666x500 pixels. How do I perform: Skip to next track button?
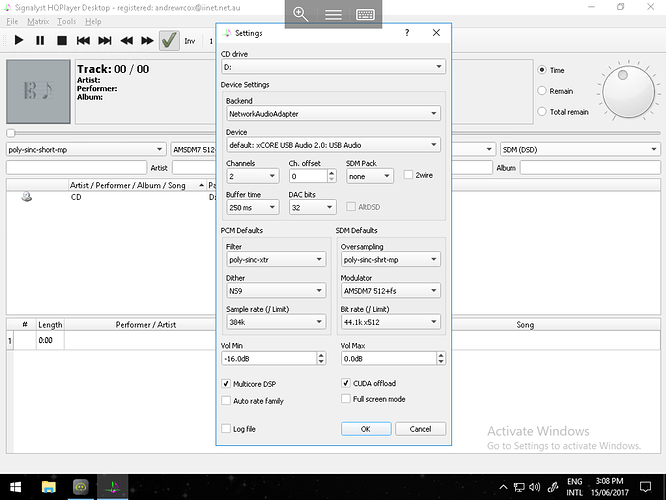pos(105,40)
